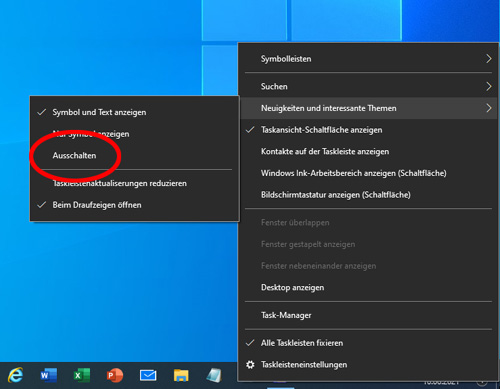This screenshot has height=389, width=500.
Task: Uncheck 'Taskansicht-Schaltfläche anzeigen'
Action: [x=368, y=130]
